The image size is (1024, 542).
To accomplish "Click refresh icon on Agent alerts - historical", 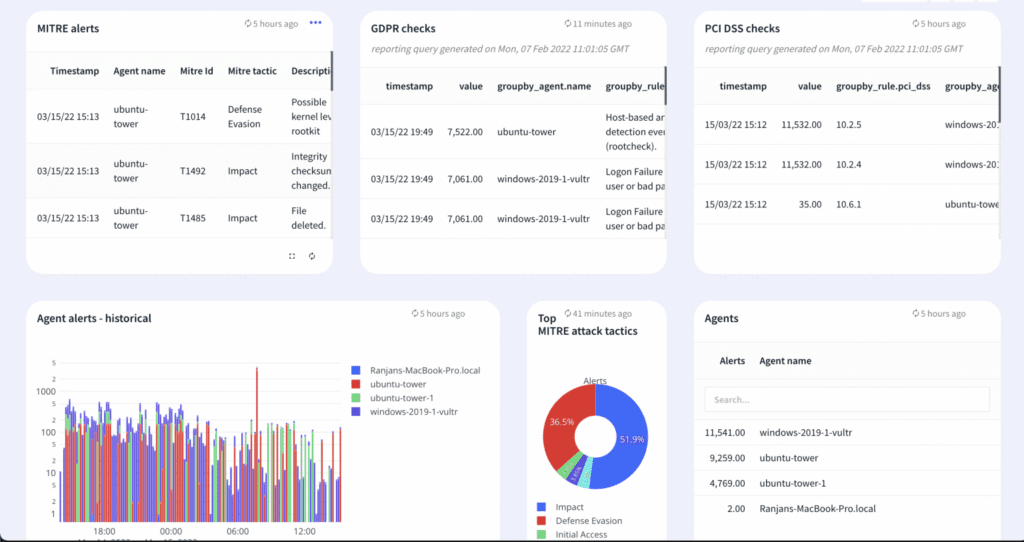I will pos(415,313).
